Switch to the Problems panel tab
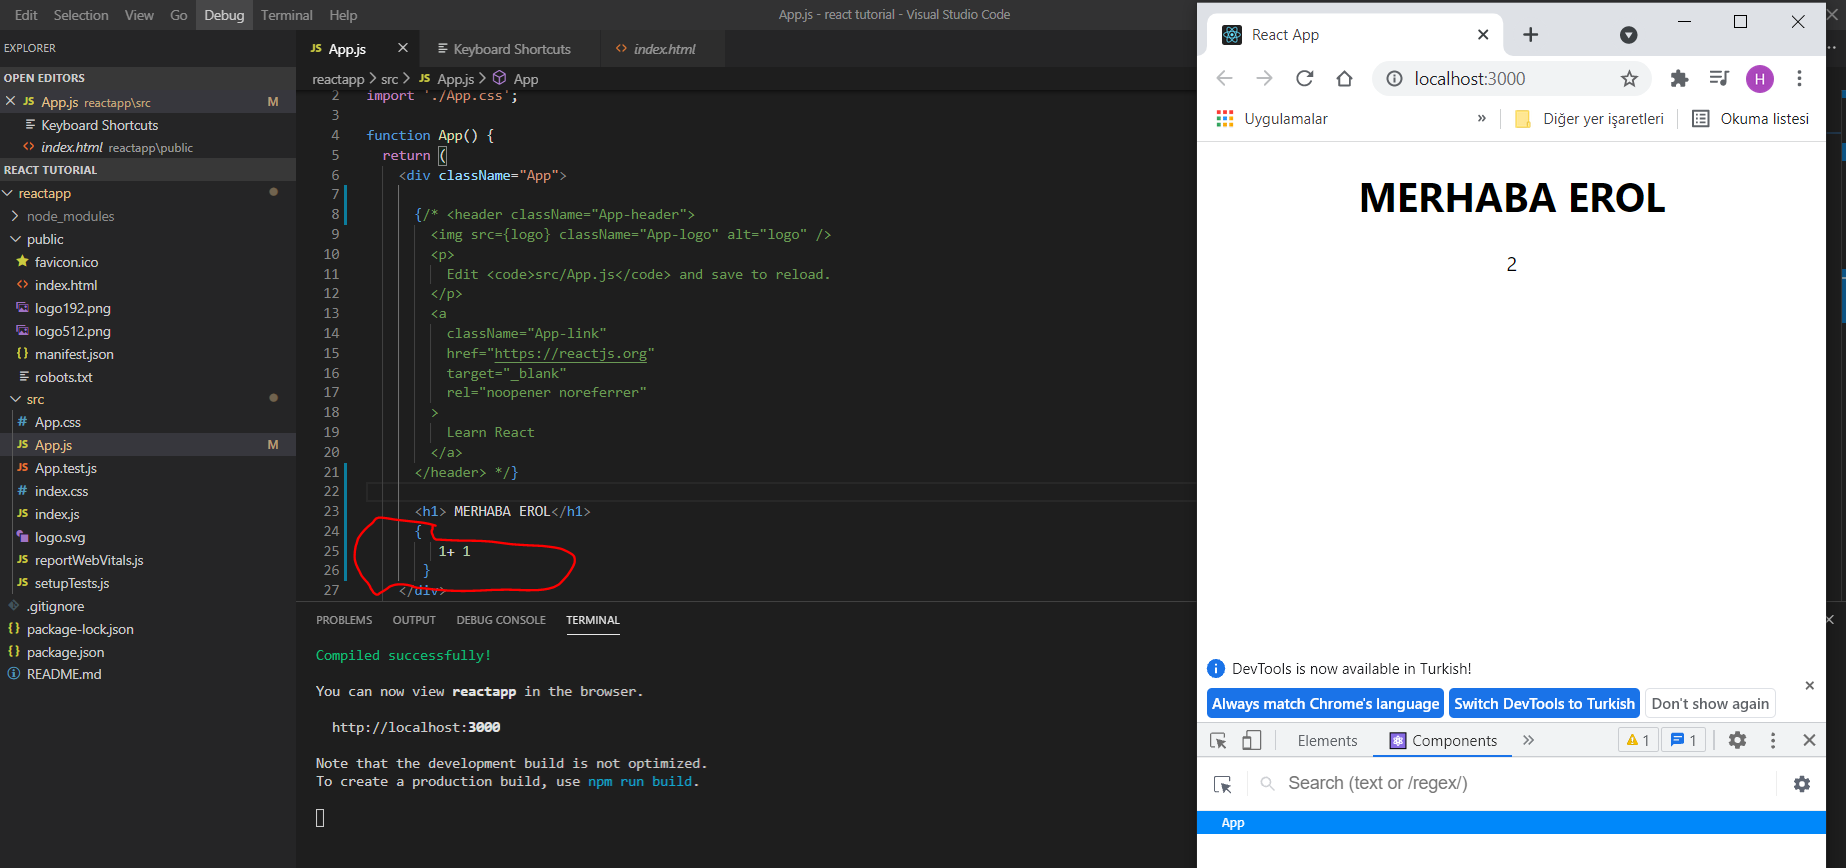This screenshot has height=868, width=1846. [x=344, y=620]
